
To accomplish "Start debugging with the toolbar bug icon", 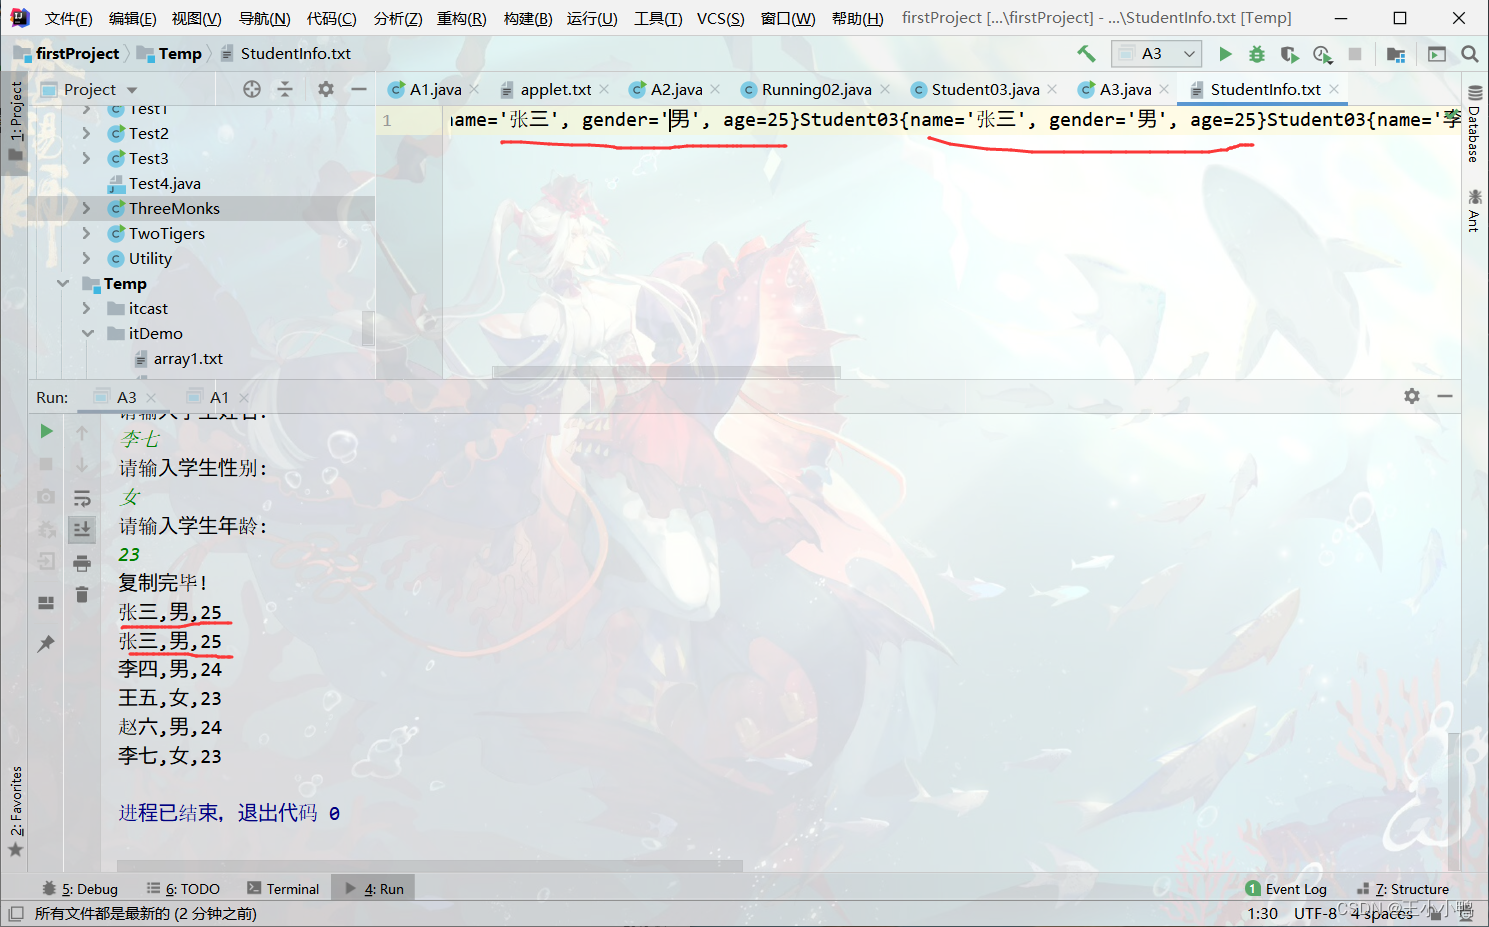I will pos(1257,54).
